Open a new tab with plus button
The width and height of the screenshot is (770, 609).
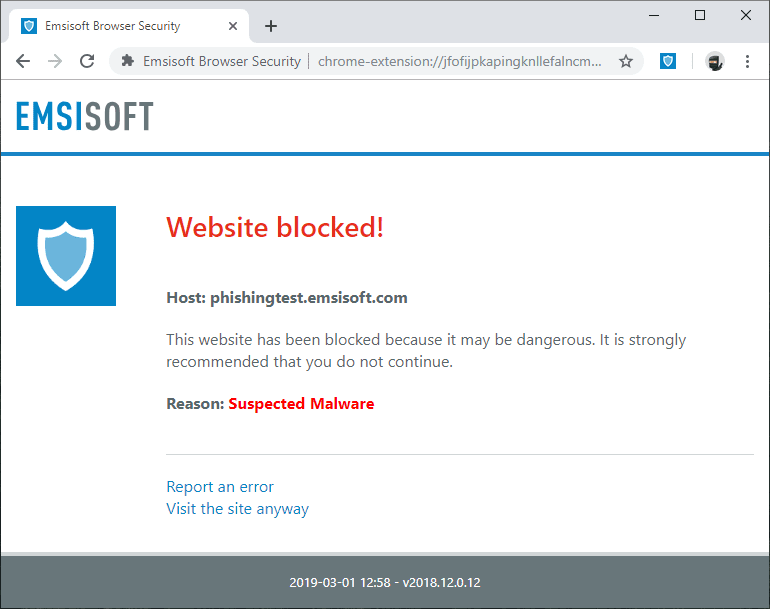[x=271, y=26]
